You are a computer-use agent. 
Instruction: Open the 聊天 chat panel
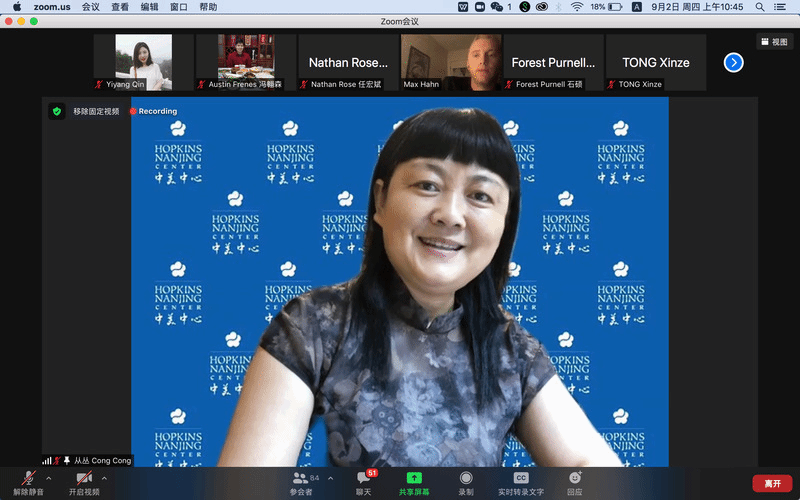tap(364, 483)
